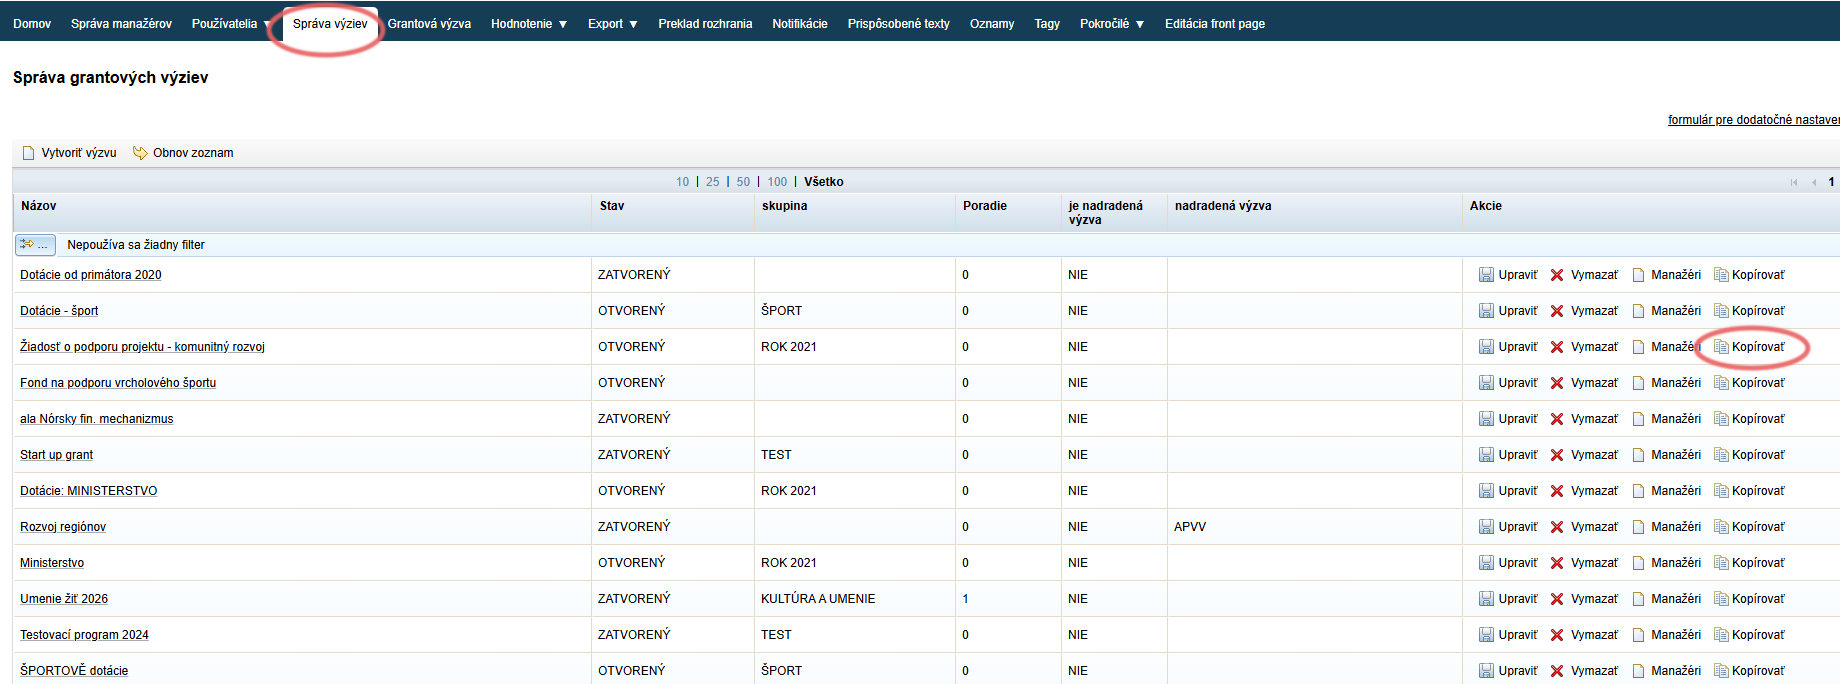The height and width of the screenshot is (684, 1840).
Task: Click the Obnov zoznam refresh icon
Action: click(140, 153)
